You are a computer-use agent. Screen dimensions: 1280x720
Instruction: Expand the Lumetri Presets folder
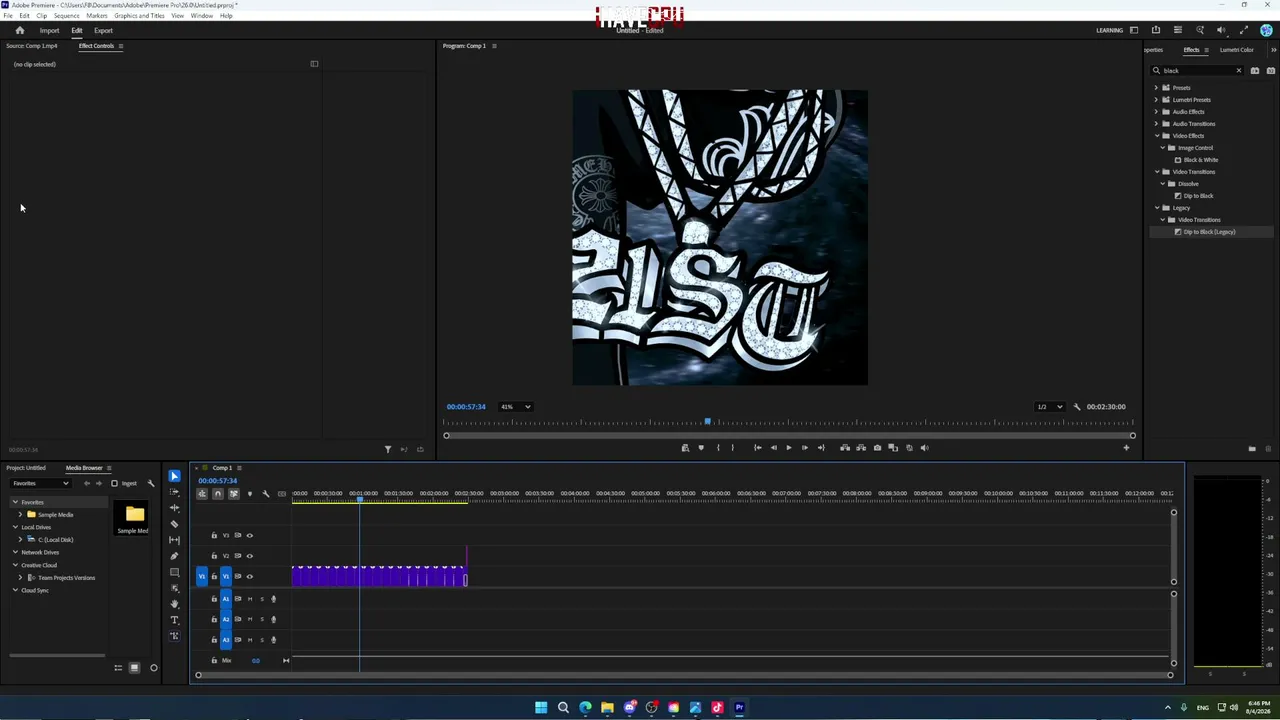[1157, 100]
